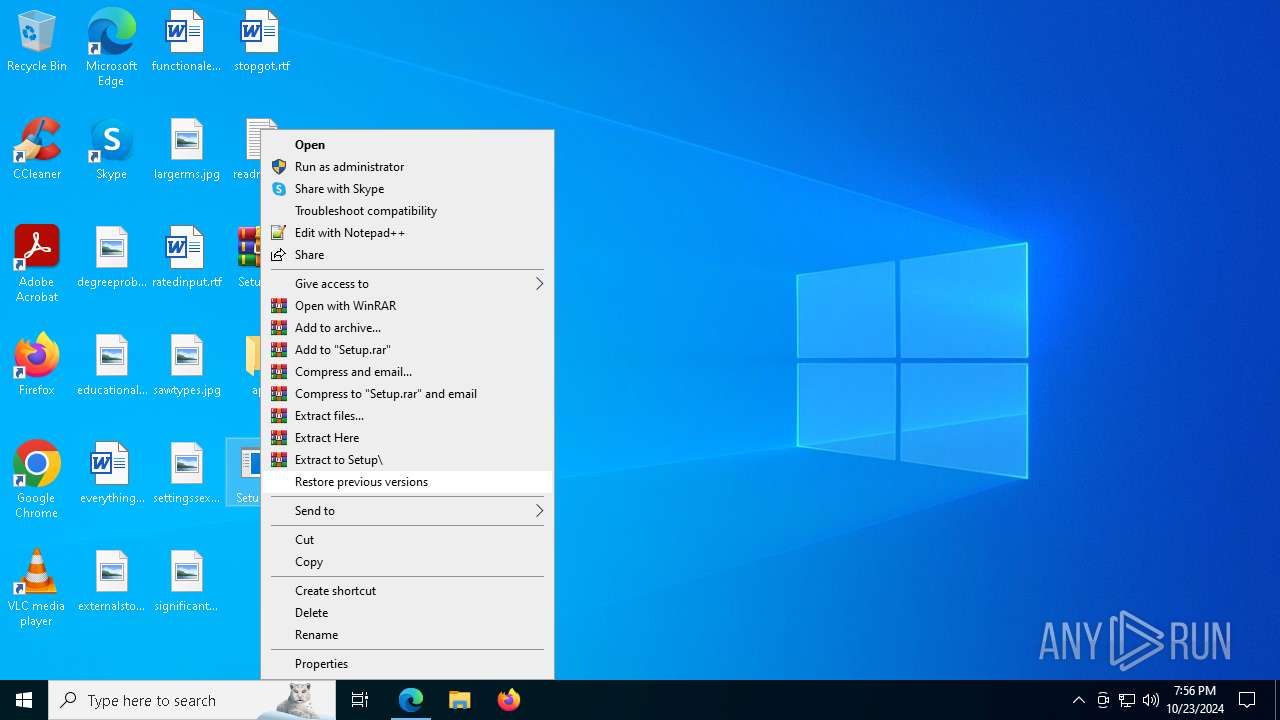1280x720 pixels.
Task: Choose Compress and email...
Action: point(408,372)
